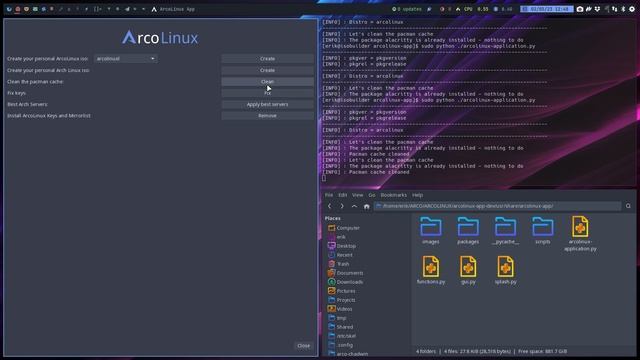This screenshot has width=640, height=360.
Task: Click the network transfer tray icon
Action: click(x=615, y=9)
